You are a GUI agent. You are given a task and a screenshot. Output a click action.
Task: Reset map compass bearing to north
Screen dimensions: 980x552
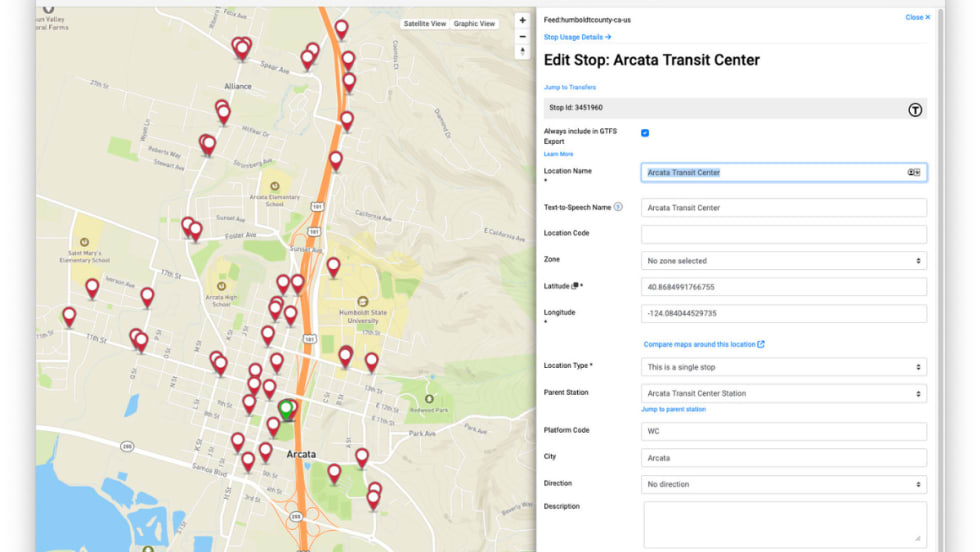[522, 52]
